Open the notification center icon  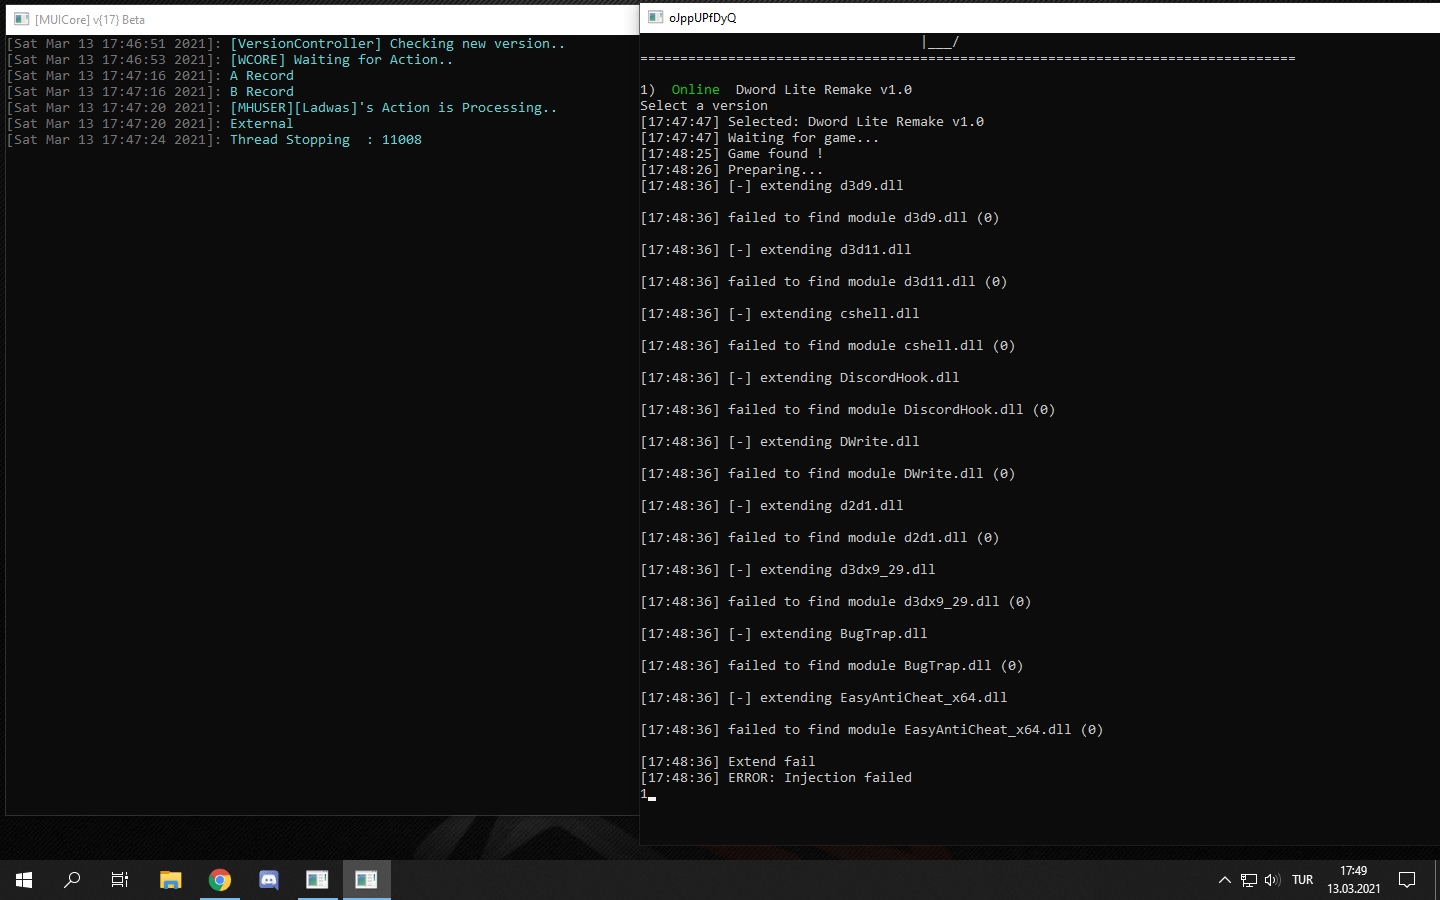(1407, 880)
